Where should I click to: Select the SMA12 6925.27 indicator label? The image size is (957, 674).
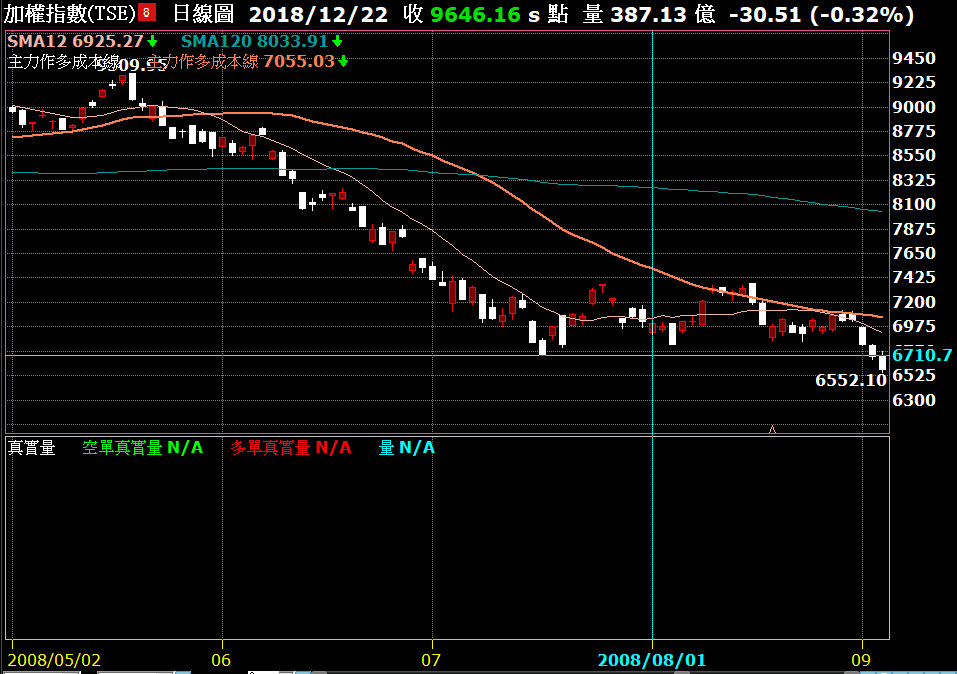(75, 42)
